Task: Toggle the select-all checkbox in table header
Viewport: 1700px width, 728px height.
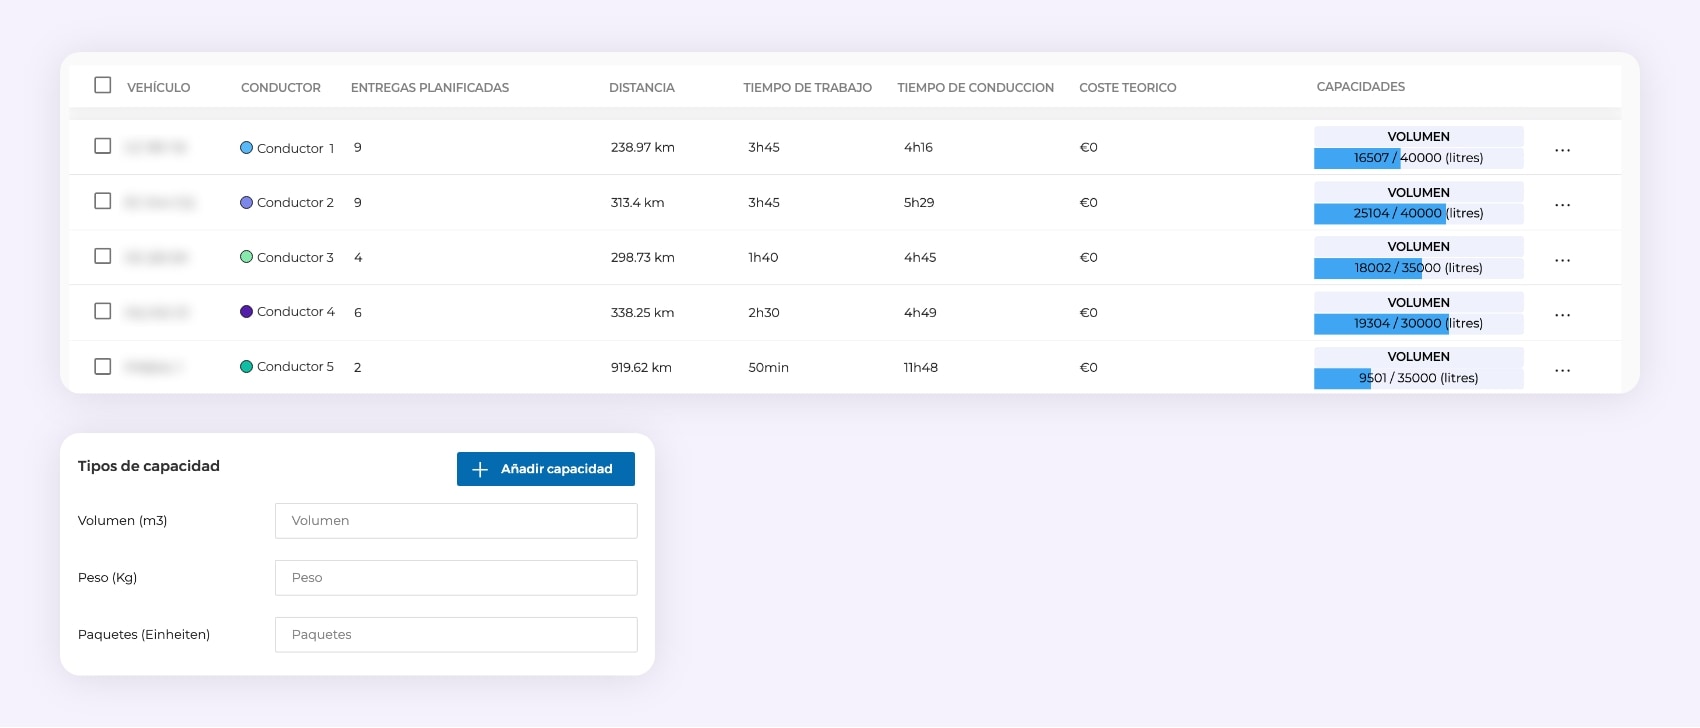Action: pos(102,85)
